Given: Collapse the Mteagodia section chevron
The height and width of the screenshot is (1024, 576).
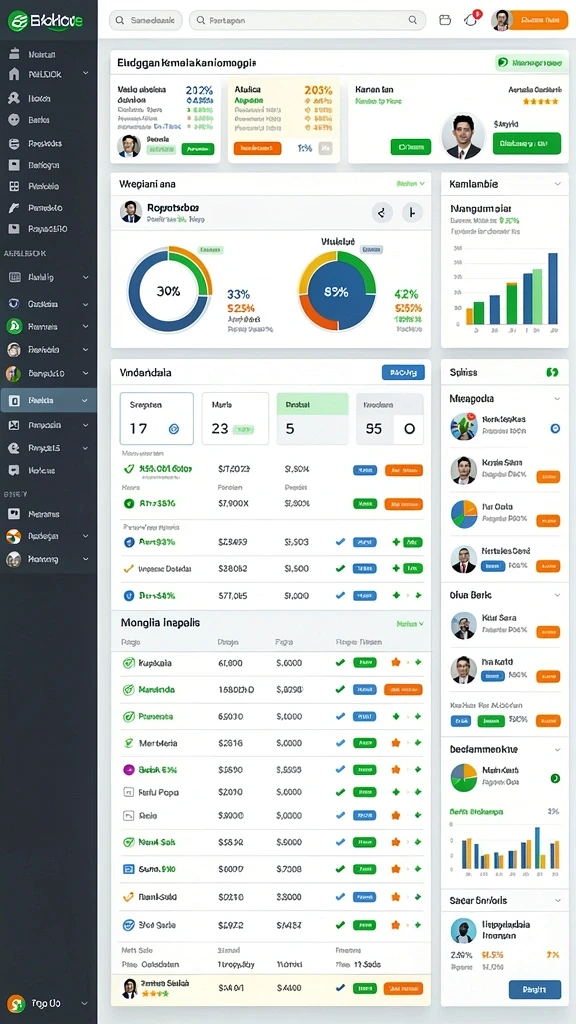Looking at the screenshot, I should click(557, 398).
